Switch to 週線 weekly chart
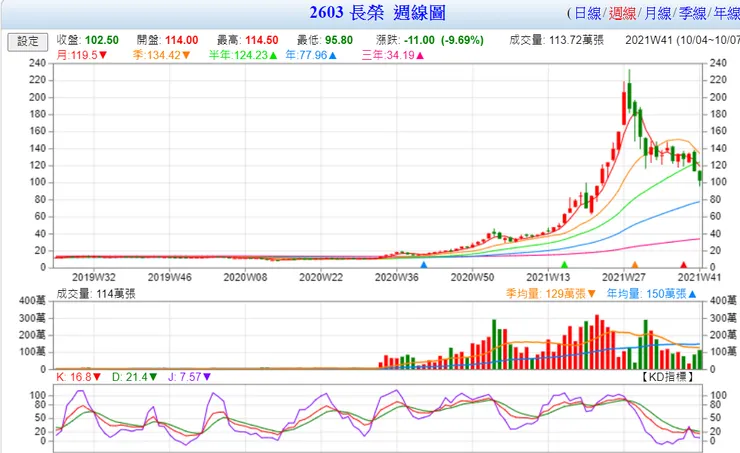Viewport: 740px width, 453px height. [622, 13]
